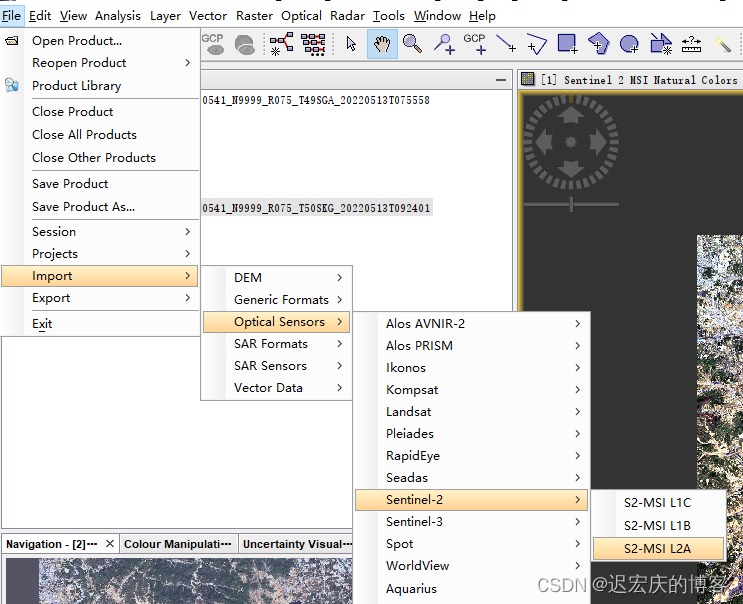Pan image up with compass arrow
The height and width of the screenshot is (604, 743).
pos(571,115)
